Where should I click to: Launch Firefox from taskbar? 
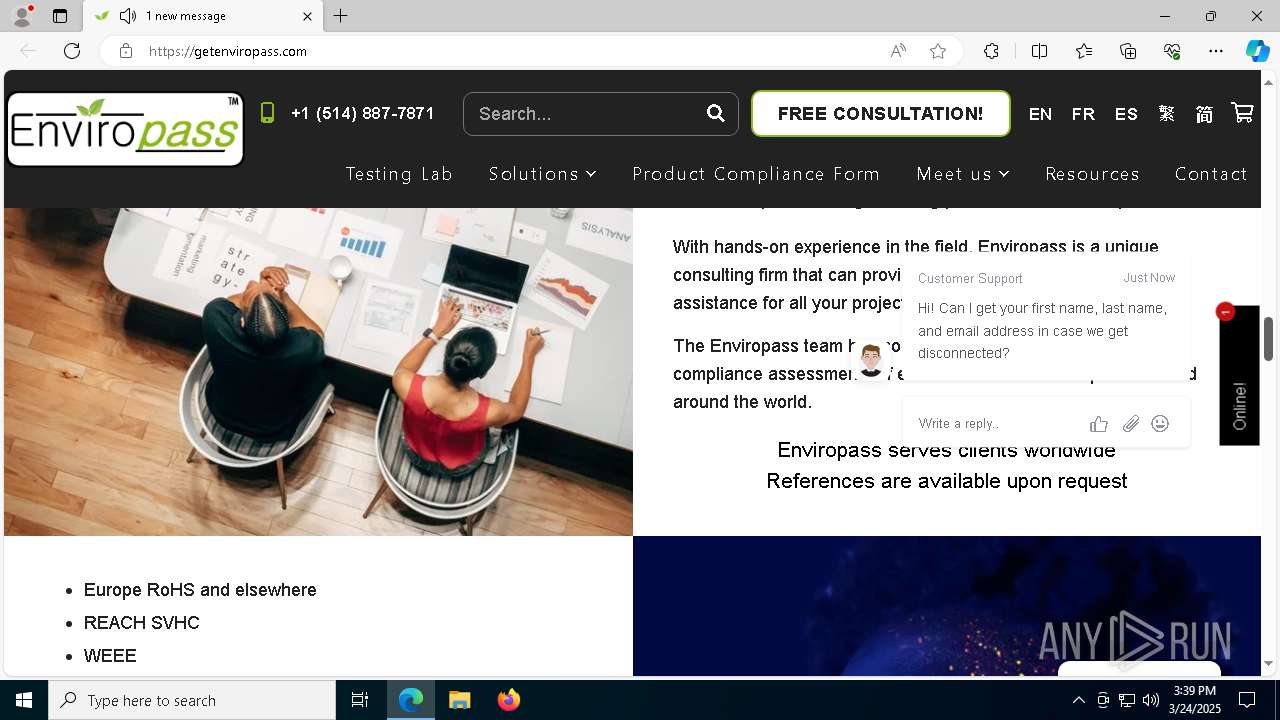[x=508, y=700]
